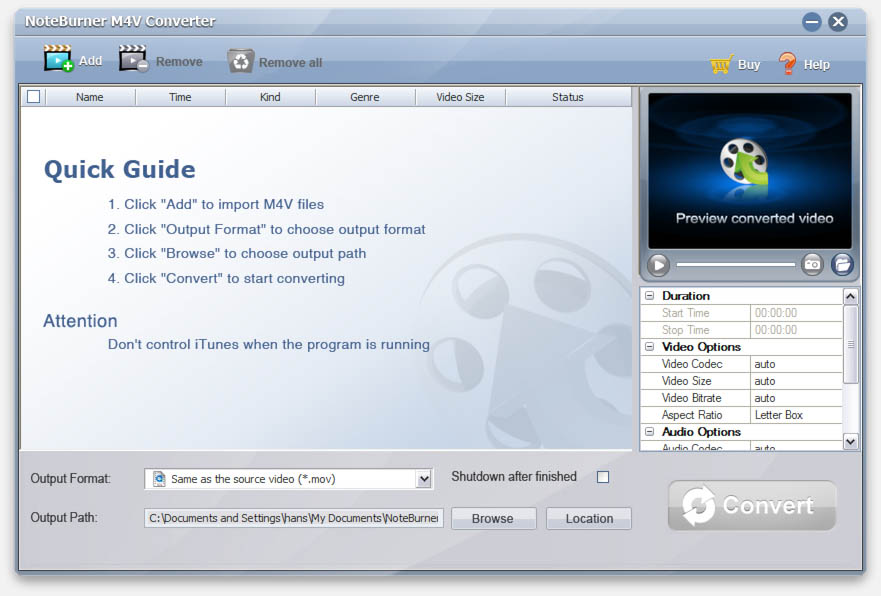Collapse the Audio Options section

tap(650, 431)
